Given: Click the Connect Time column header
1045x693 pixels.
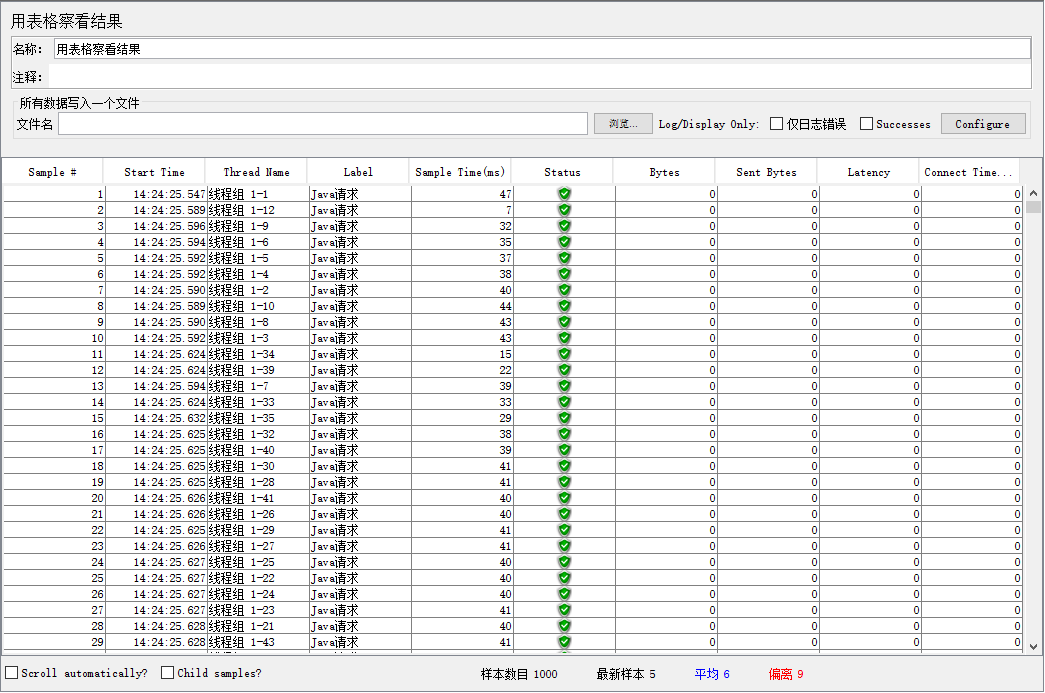Looking at the screenshot, I should [x=970, y=172].
